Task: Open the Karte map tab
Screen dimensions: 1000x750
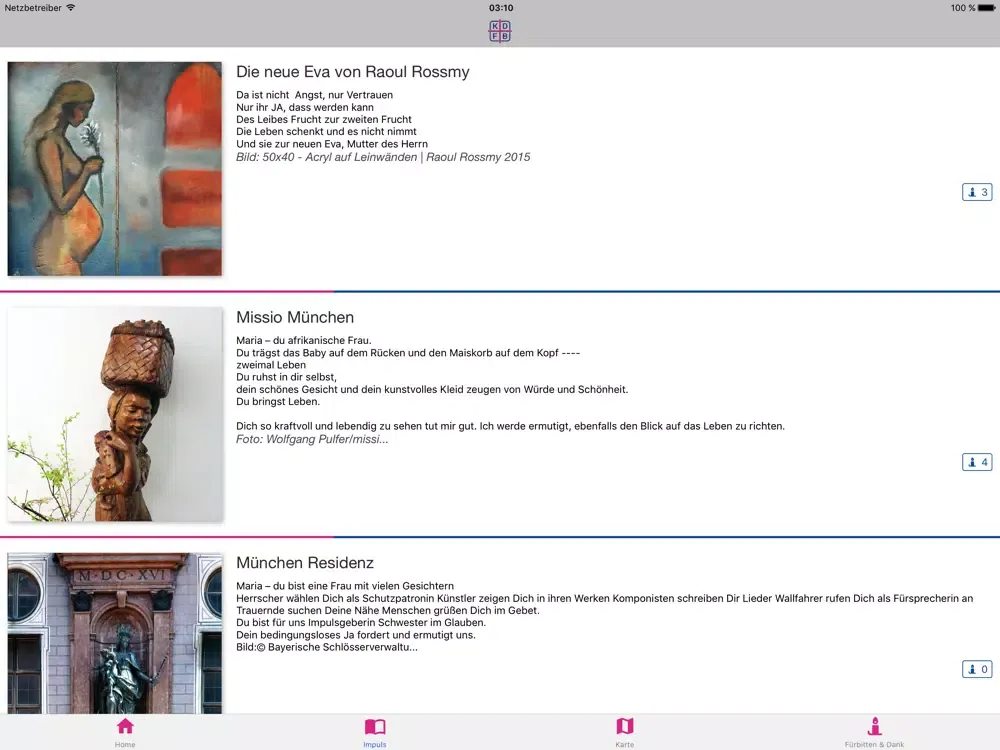Action: click(x=625, y=732)
